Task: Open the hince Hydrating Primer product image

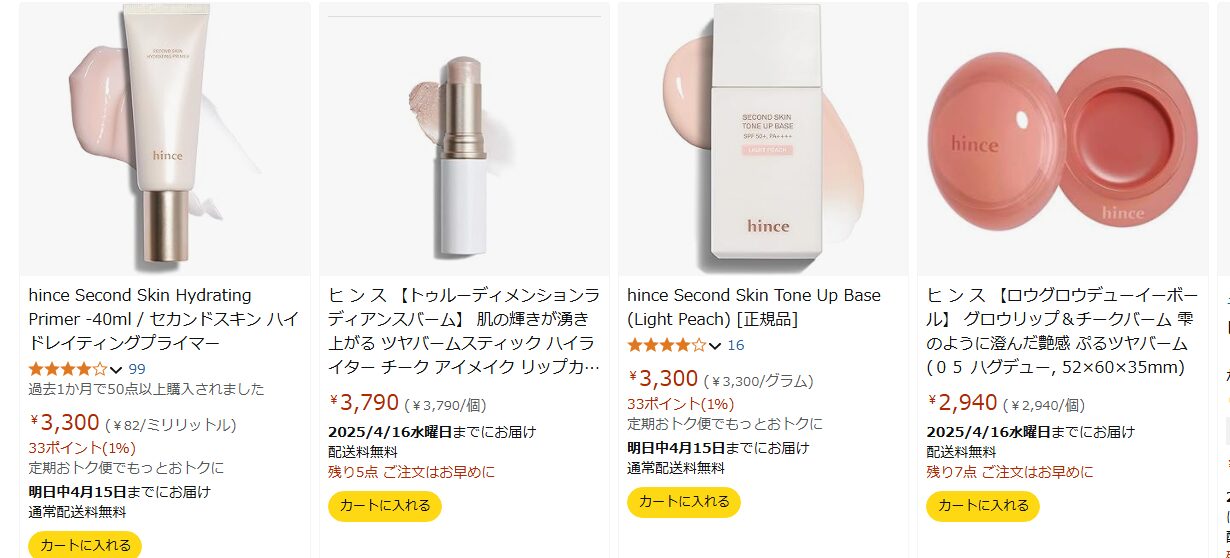Action: point(165,138)
